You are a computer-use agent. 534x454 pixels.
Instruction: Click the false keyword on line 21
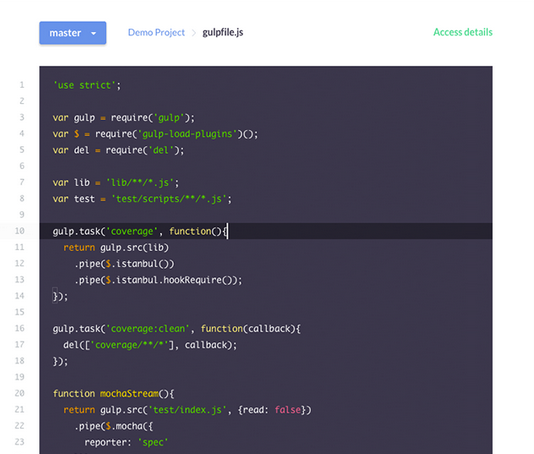tap(288, 410)
